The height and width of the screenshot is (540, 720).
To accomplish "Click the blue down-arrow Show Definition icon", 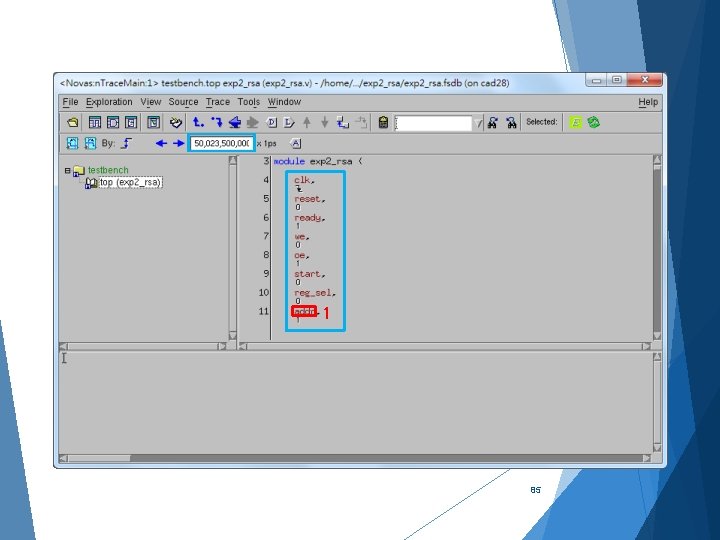I will click(217, 123).
